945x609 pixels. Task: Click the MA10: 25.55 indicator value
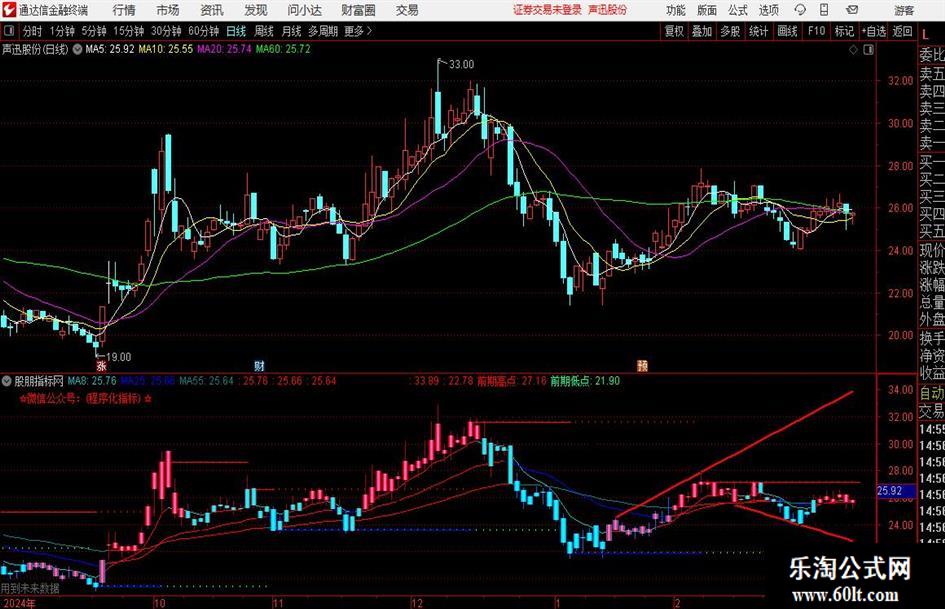(166, 49)
